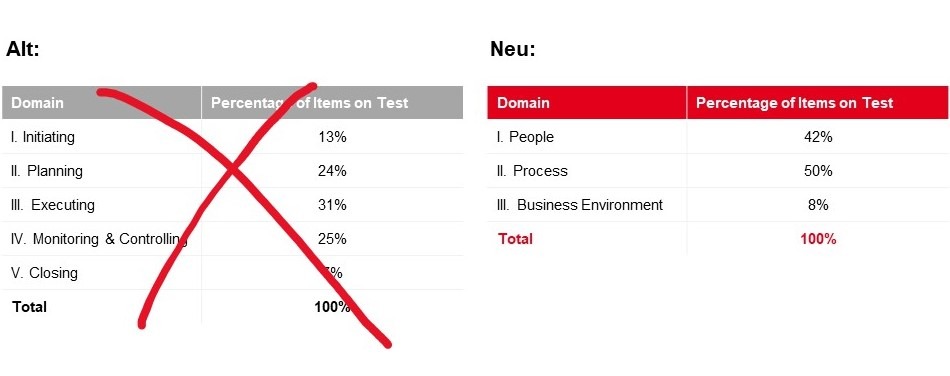The width and height of the screenshot is (950, 376).
Task: Click 'I. People' row label
Action: coord(525,137)
